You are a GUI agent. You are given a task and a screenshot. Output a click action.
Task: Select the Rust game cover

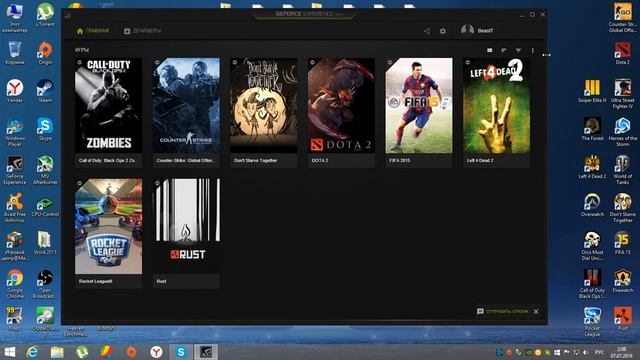point(186,227)
